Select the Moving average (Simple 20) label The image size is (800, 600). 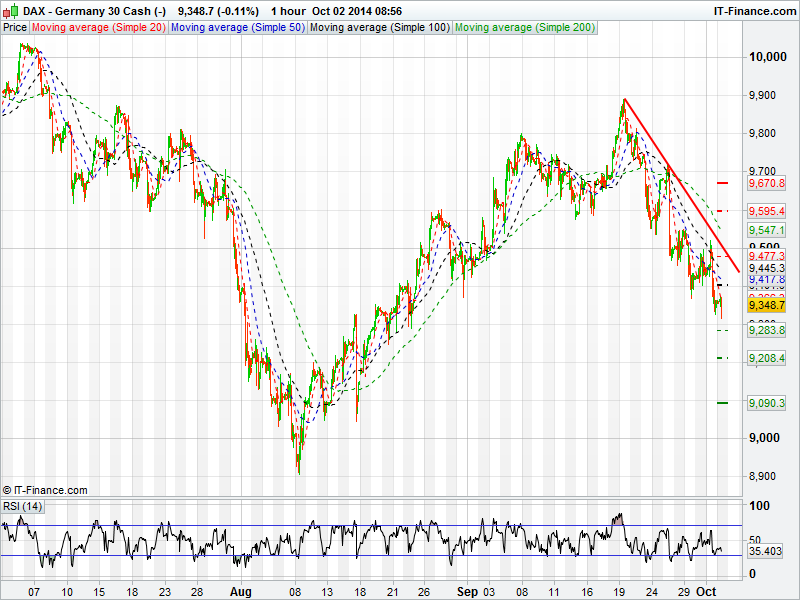(99, 28)
